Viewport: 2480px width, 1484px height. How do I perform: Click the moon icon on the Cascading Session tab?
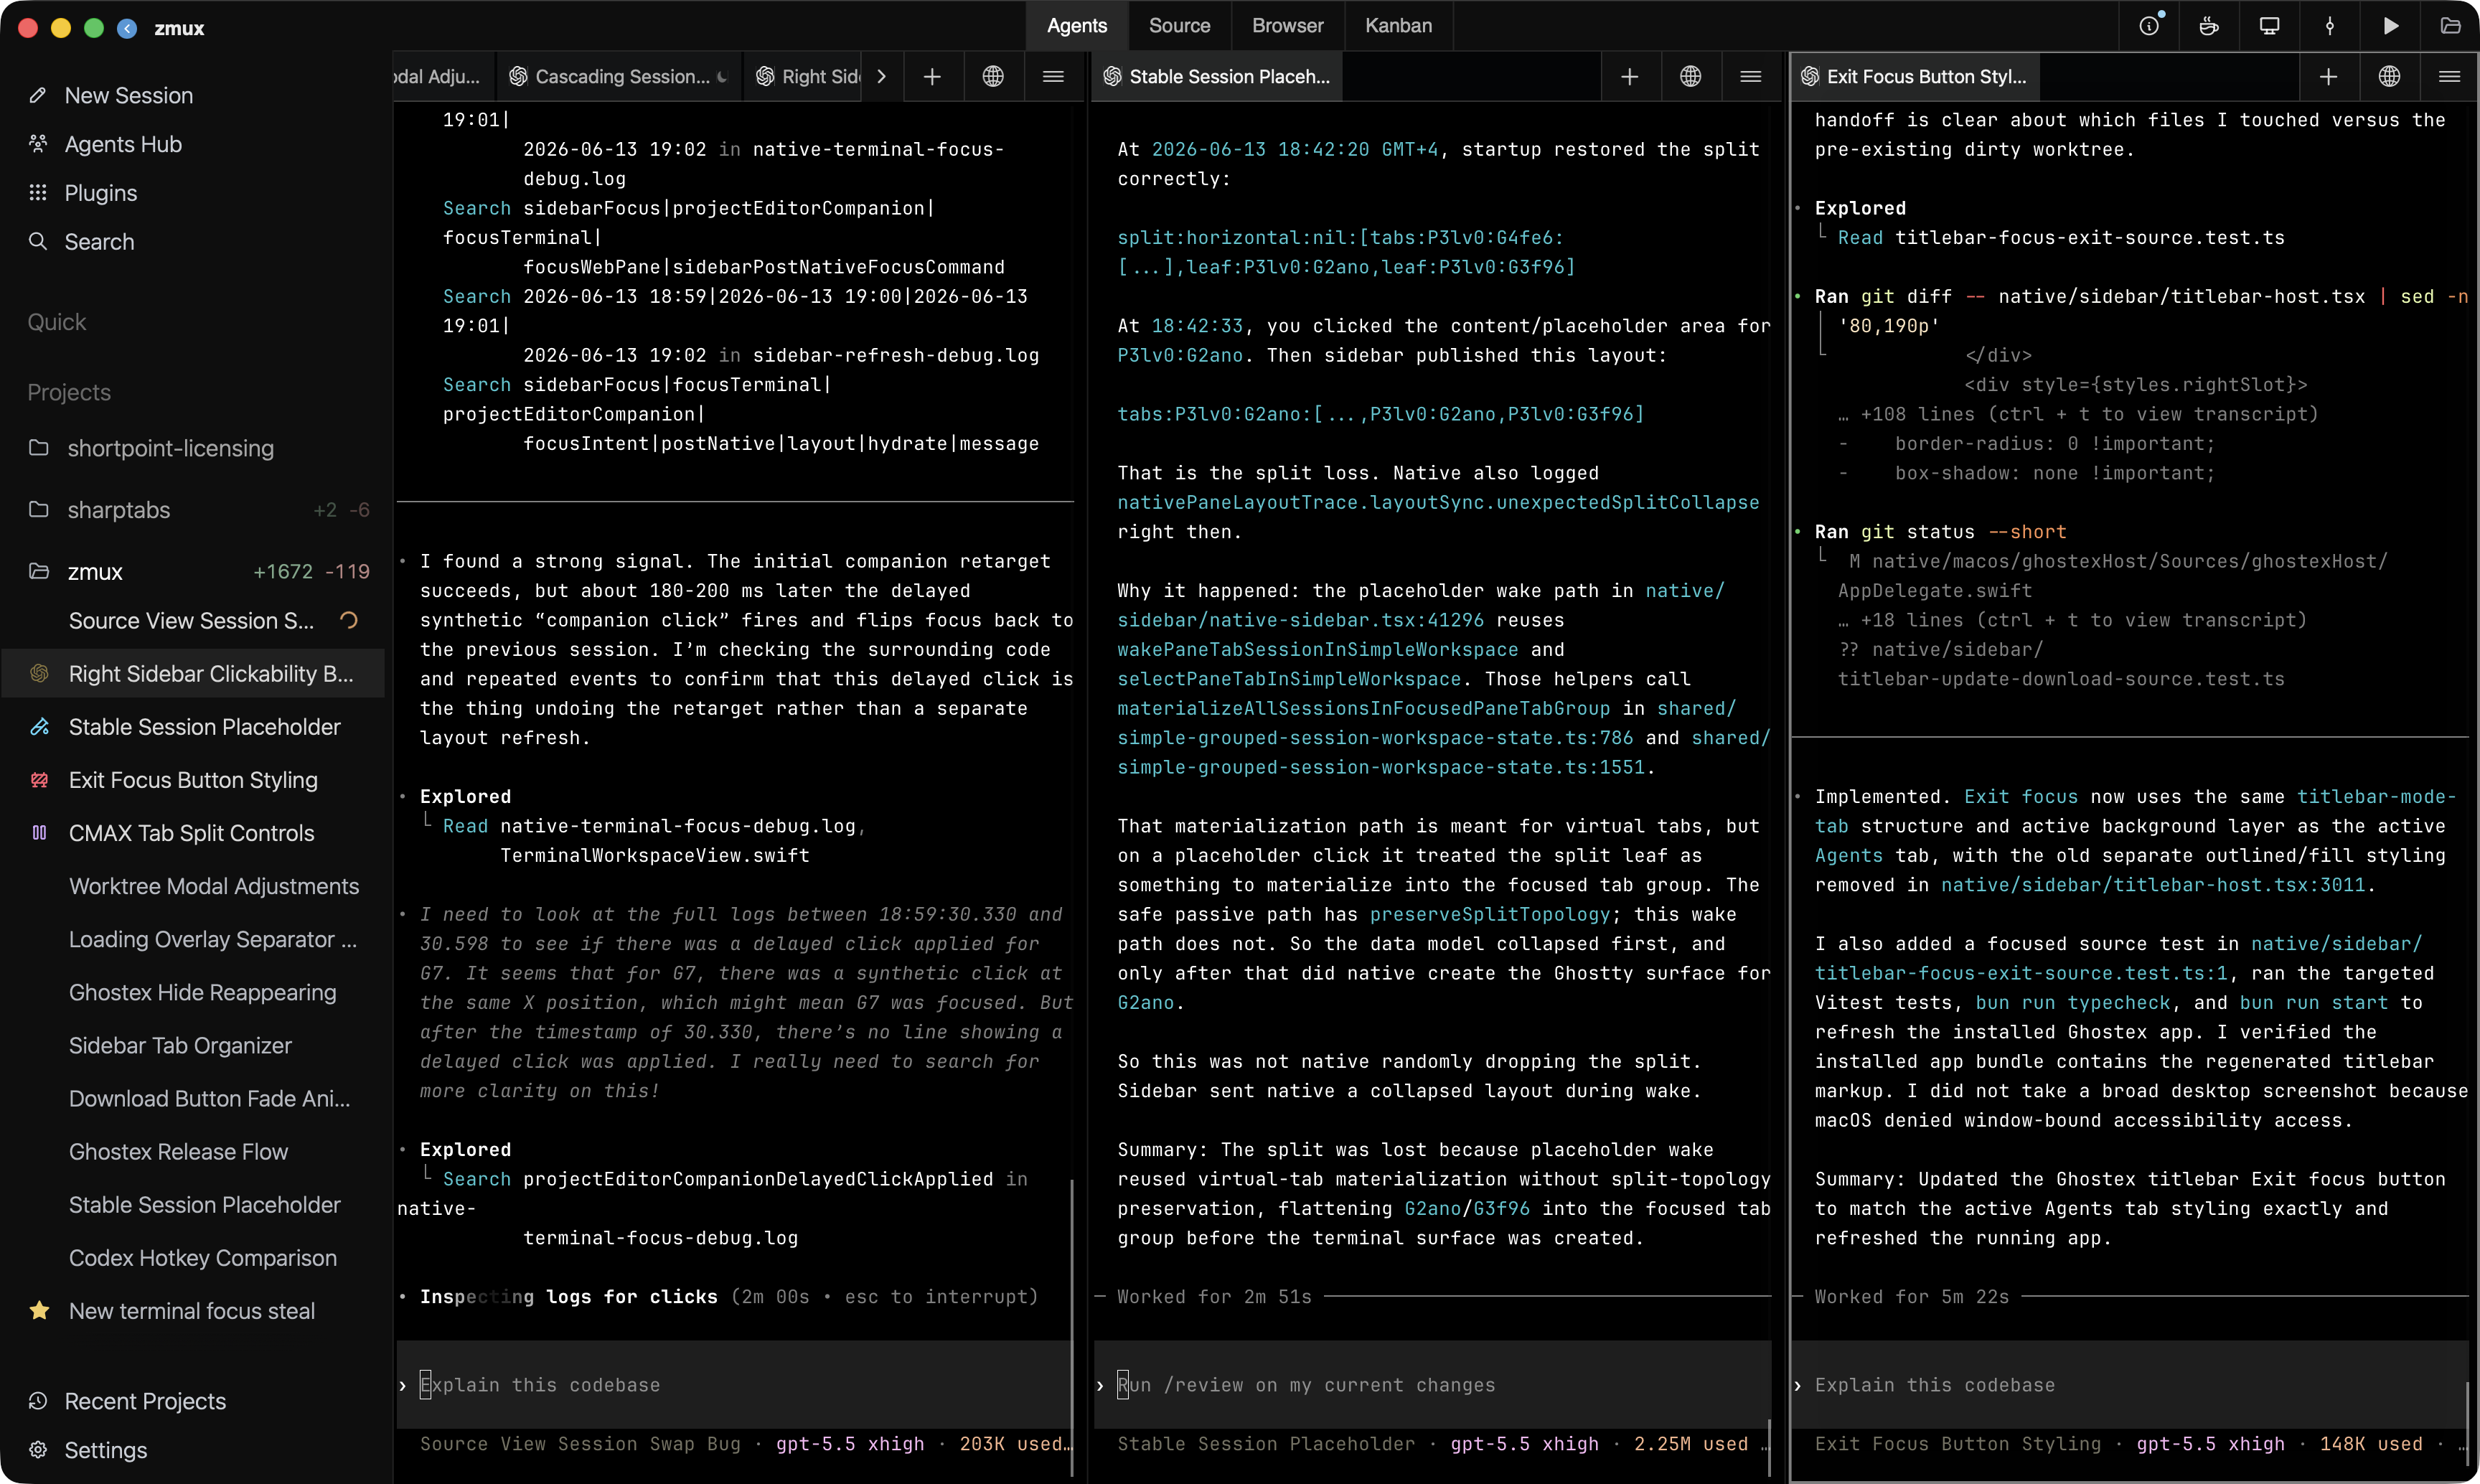point(722,76)
